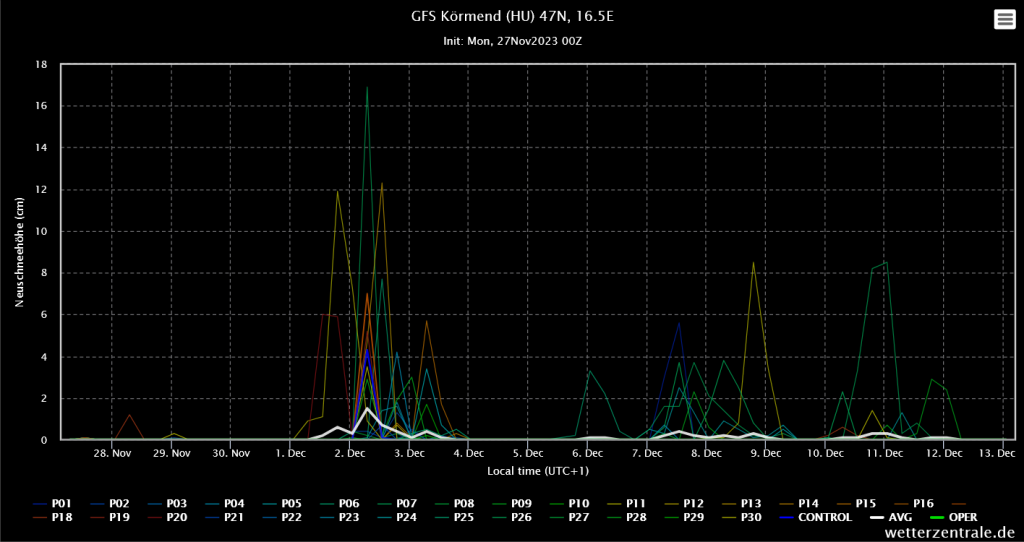Image resolution: width=1024 pixels, height=542 pixels.
Task: Toggle legend entry P21
Action: click(234, 517)
